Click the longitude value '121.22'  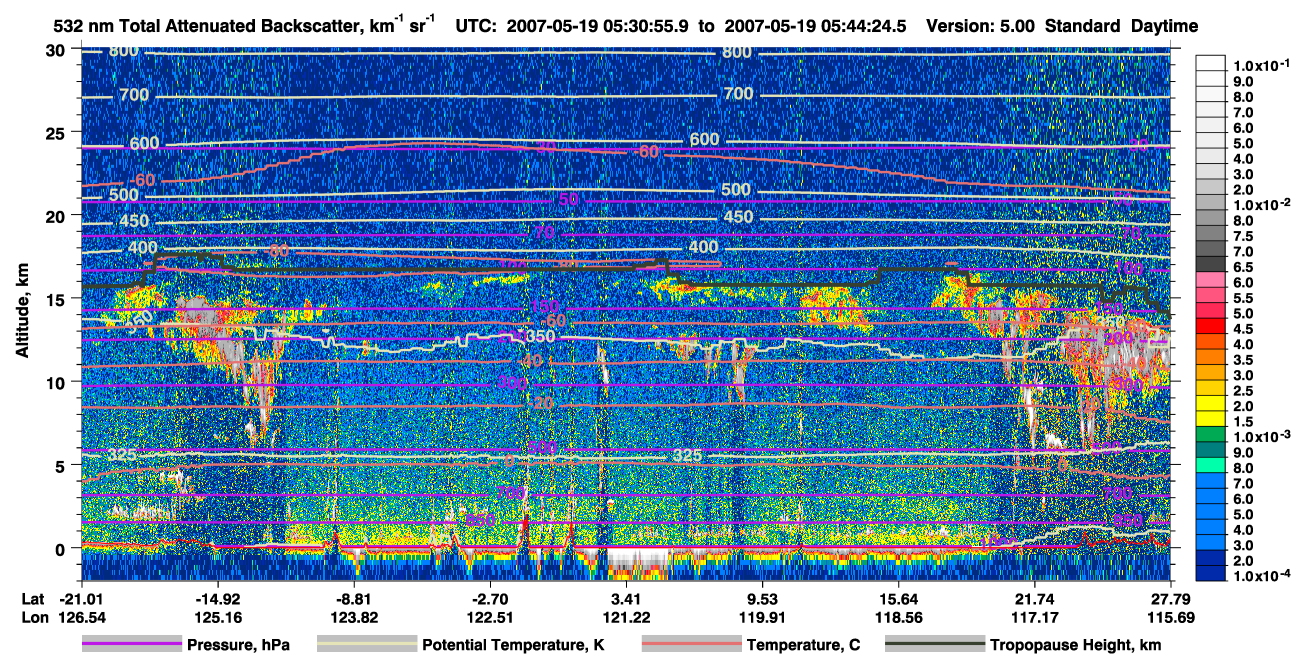click(627, 617)
